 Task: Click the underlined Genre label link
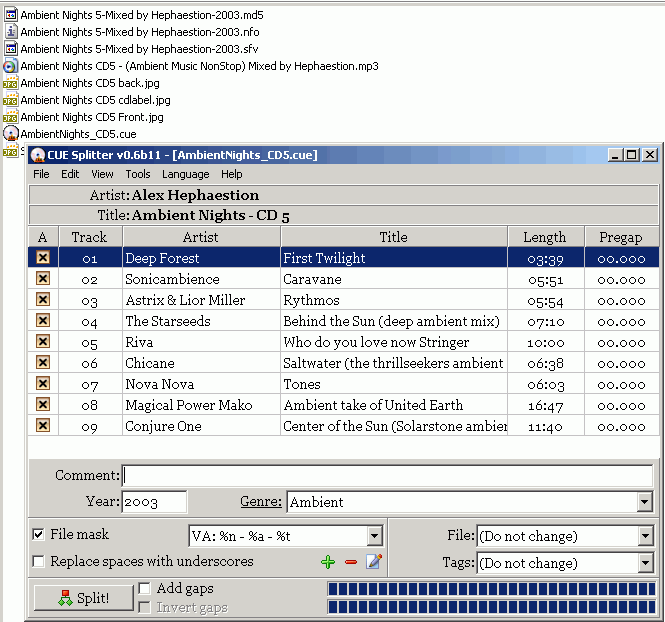click(x=261, y=502)
